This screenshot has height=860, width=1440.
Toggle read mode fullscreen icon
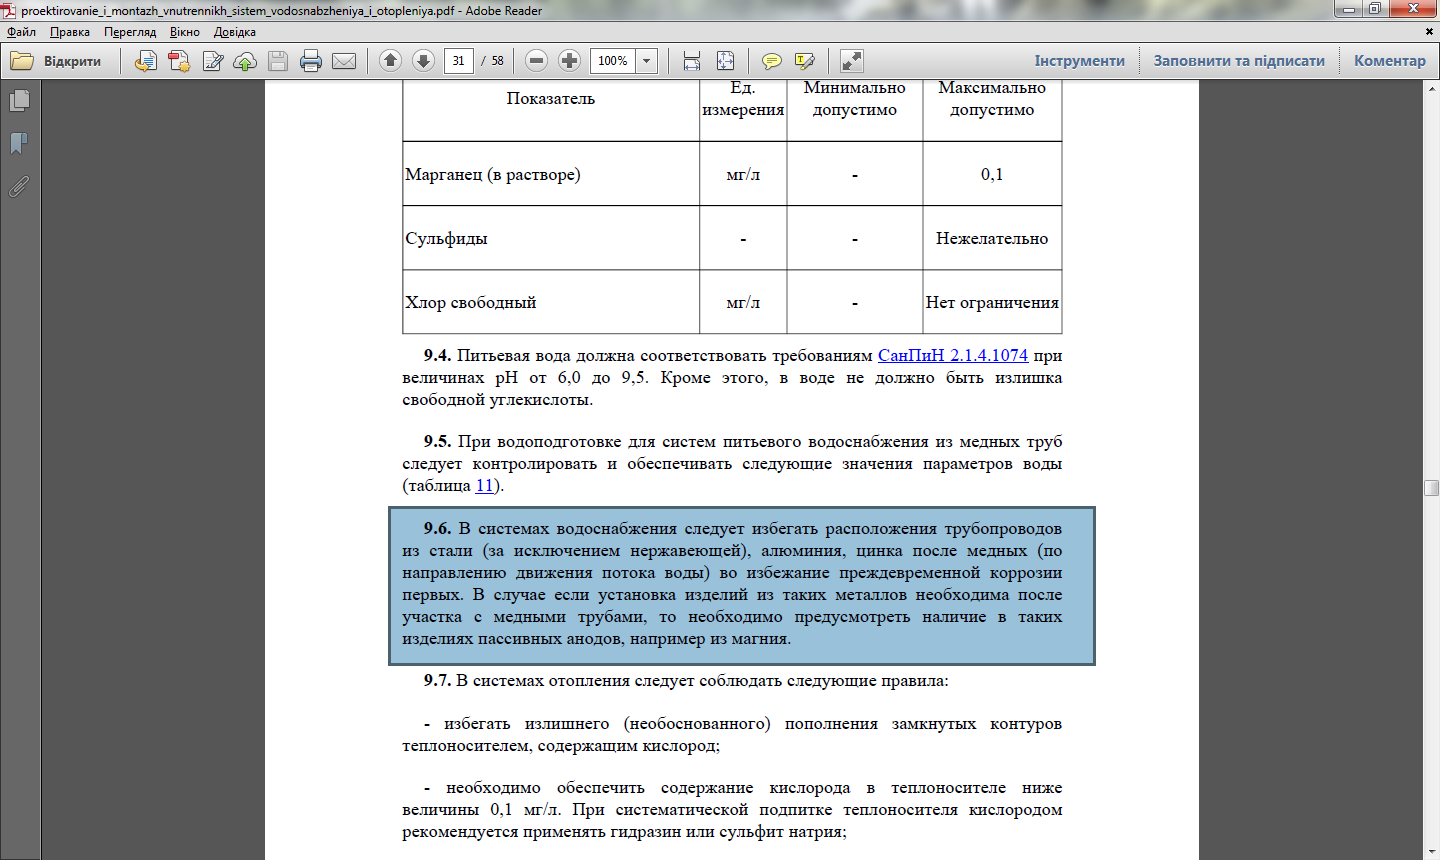852,61
